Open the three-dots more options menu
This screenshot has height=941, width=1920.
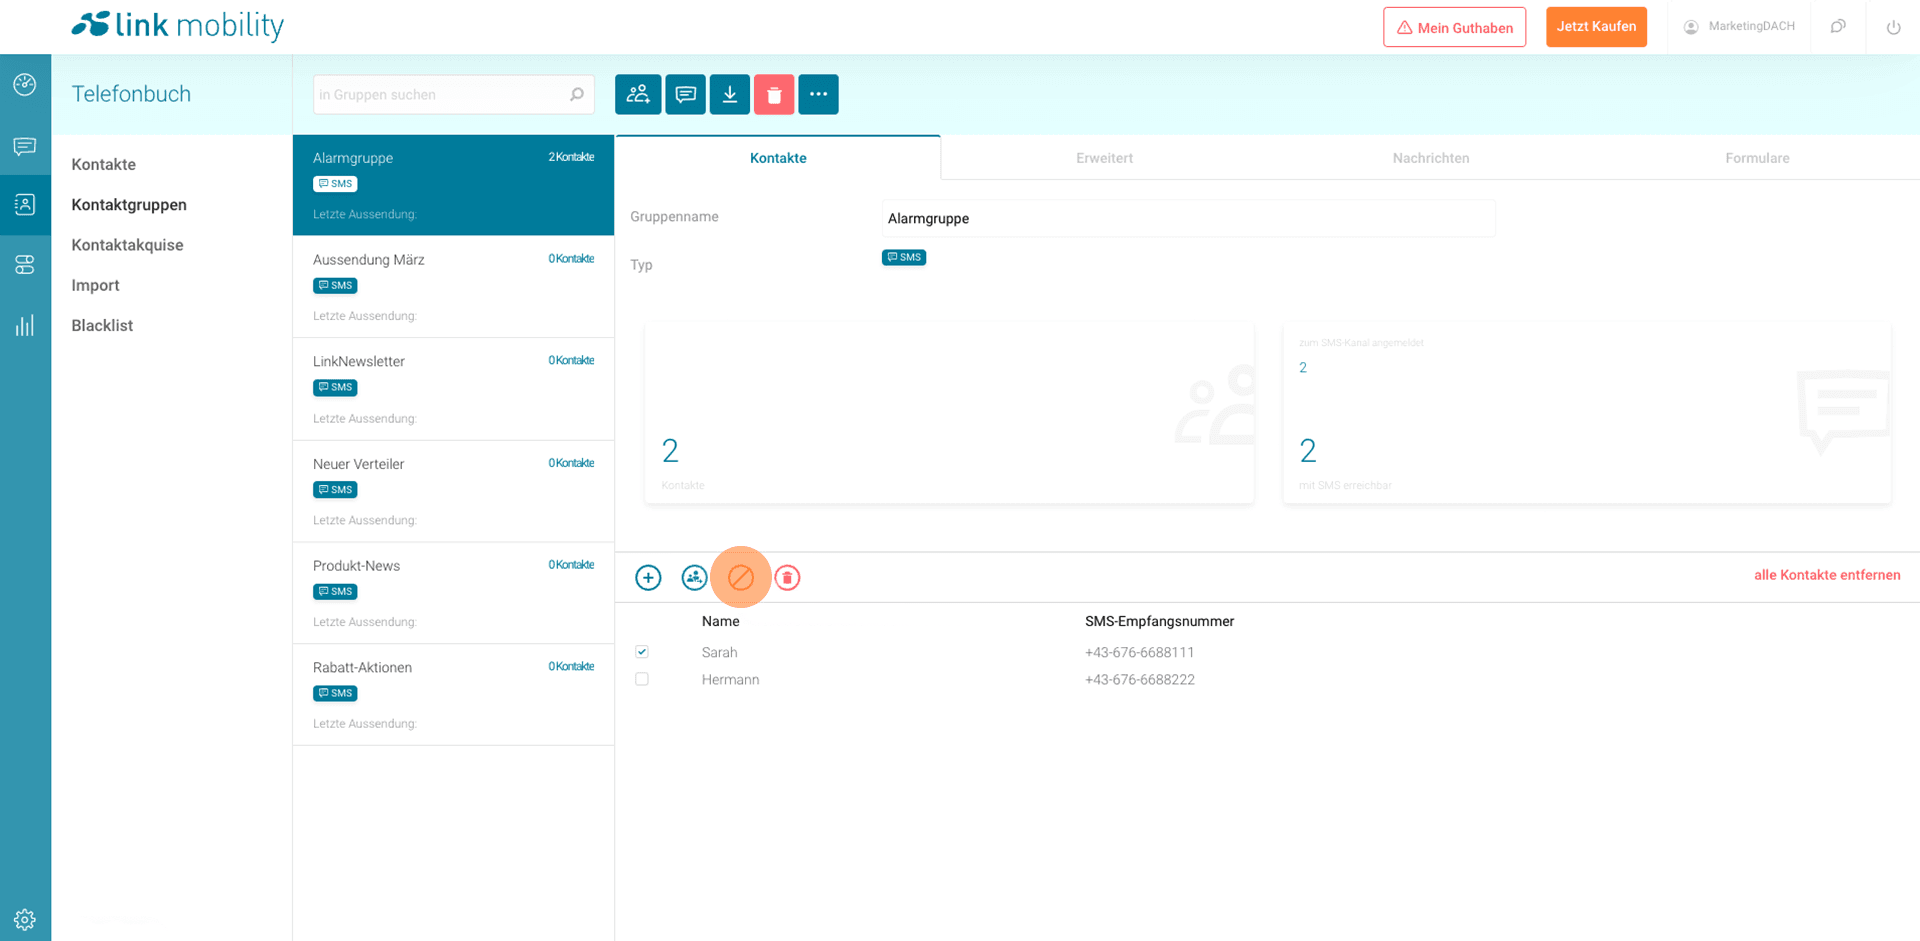click(x=818, y=95)
